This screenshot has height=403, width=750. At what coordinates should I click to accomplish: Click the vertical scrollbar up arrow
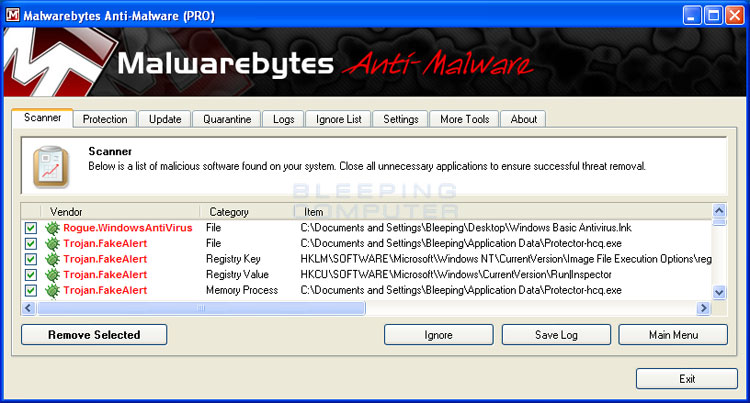point(719,210)
